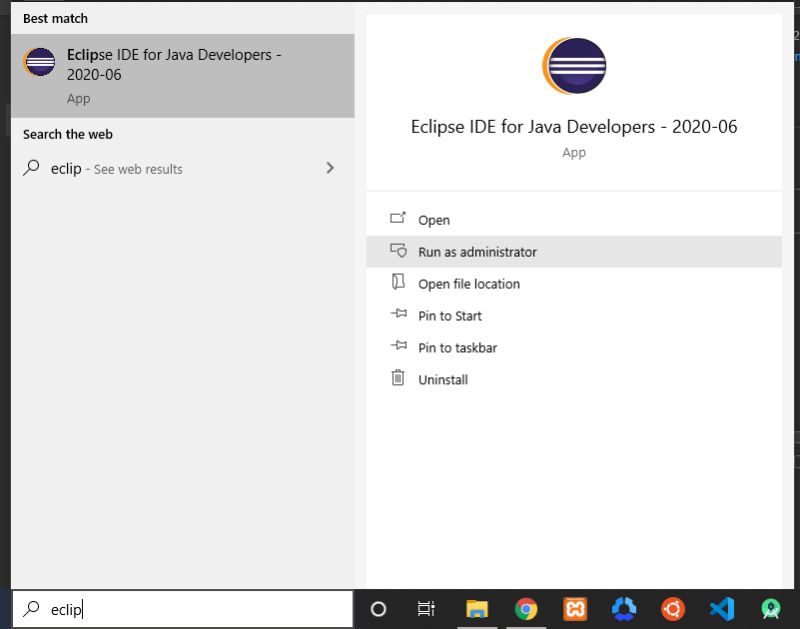This screenshot has width=800, height=629.
Task: Pin Eclipse IDE to Start
Action: pos(450,316)
